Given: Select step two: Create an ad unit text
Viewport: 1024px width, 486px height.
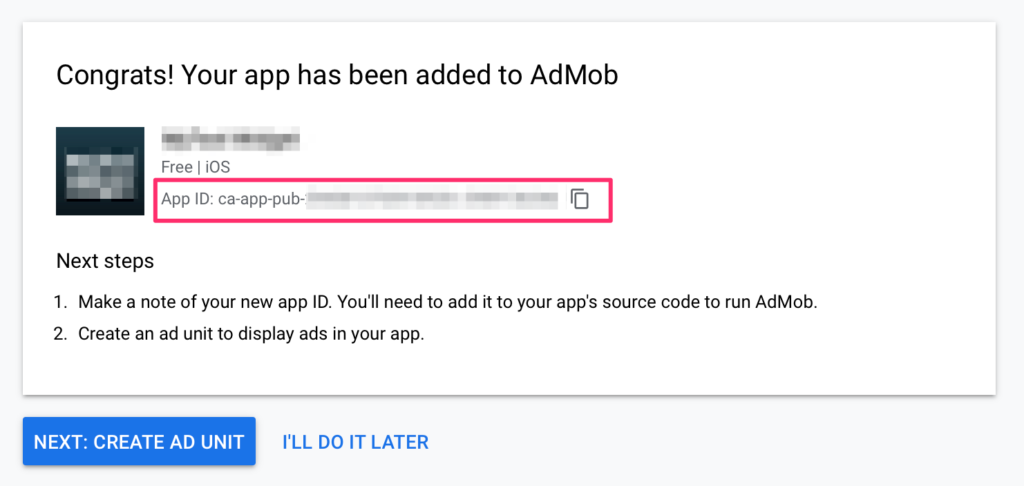Looking at the screenshot, I should [251, 334].
